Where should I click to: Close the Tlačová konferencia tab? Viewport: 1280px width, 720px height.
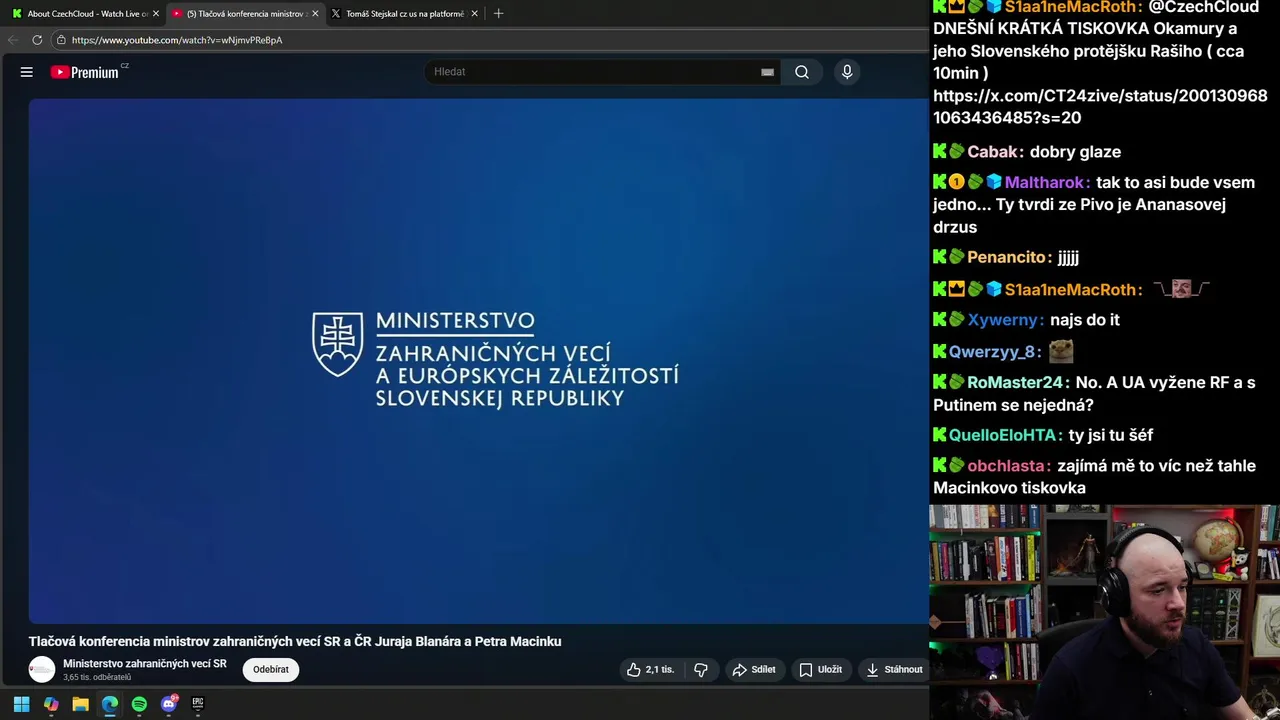click(315, 14)
